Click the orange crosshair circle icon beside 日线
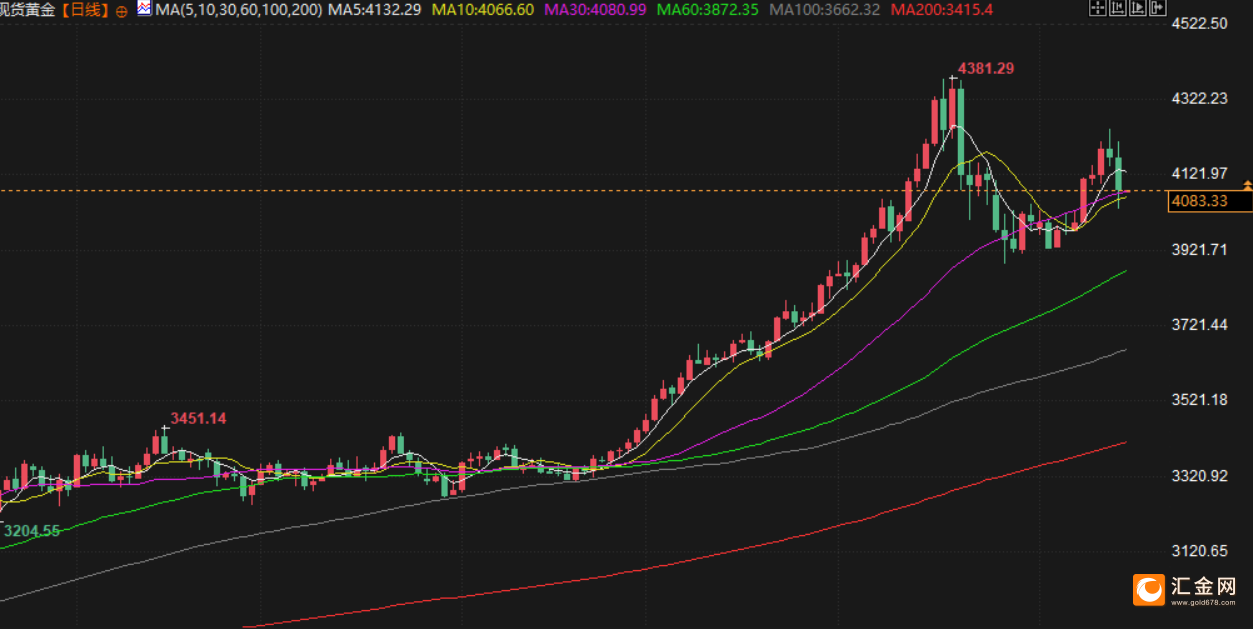Viewport: 1253px width, 629px height. 121,10
